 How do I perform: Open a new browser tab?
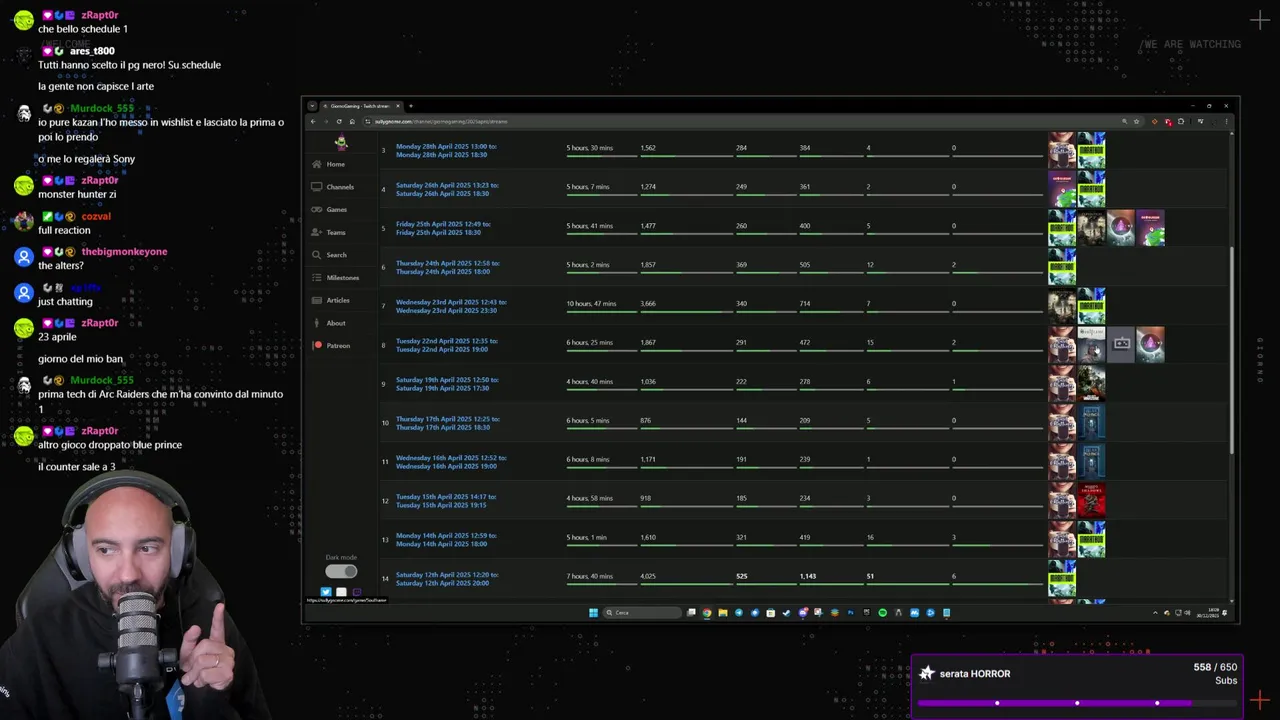(x=411, y=106)
